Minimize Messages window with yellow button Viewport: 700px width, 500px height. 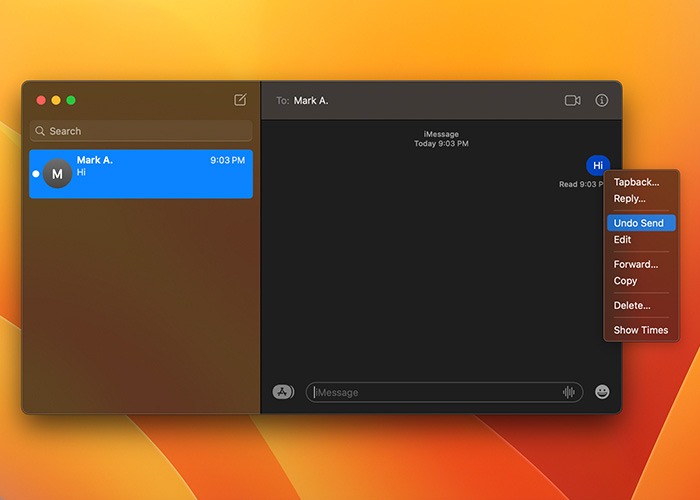tap(56, 100)
